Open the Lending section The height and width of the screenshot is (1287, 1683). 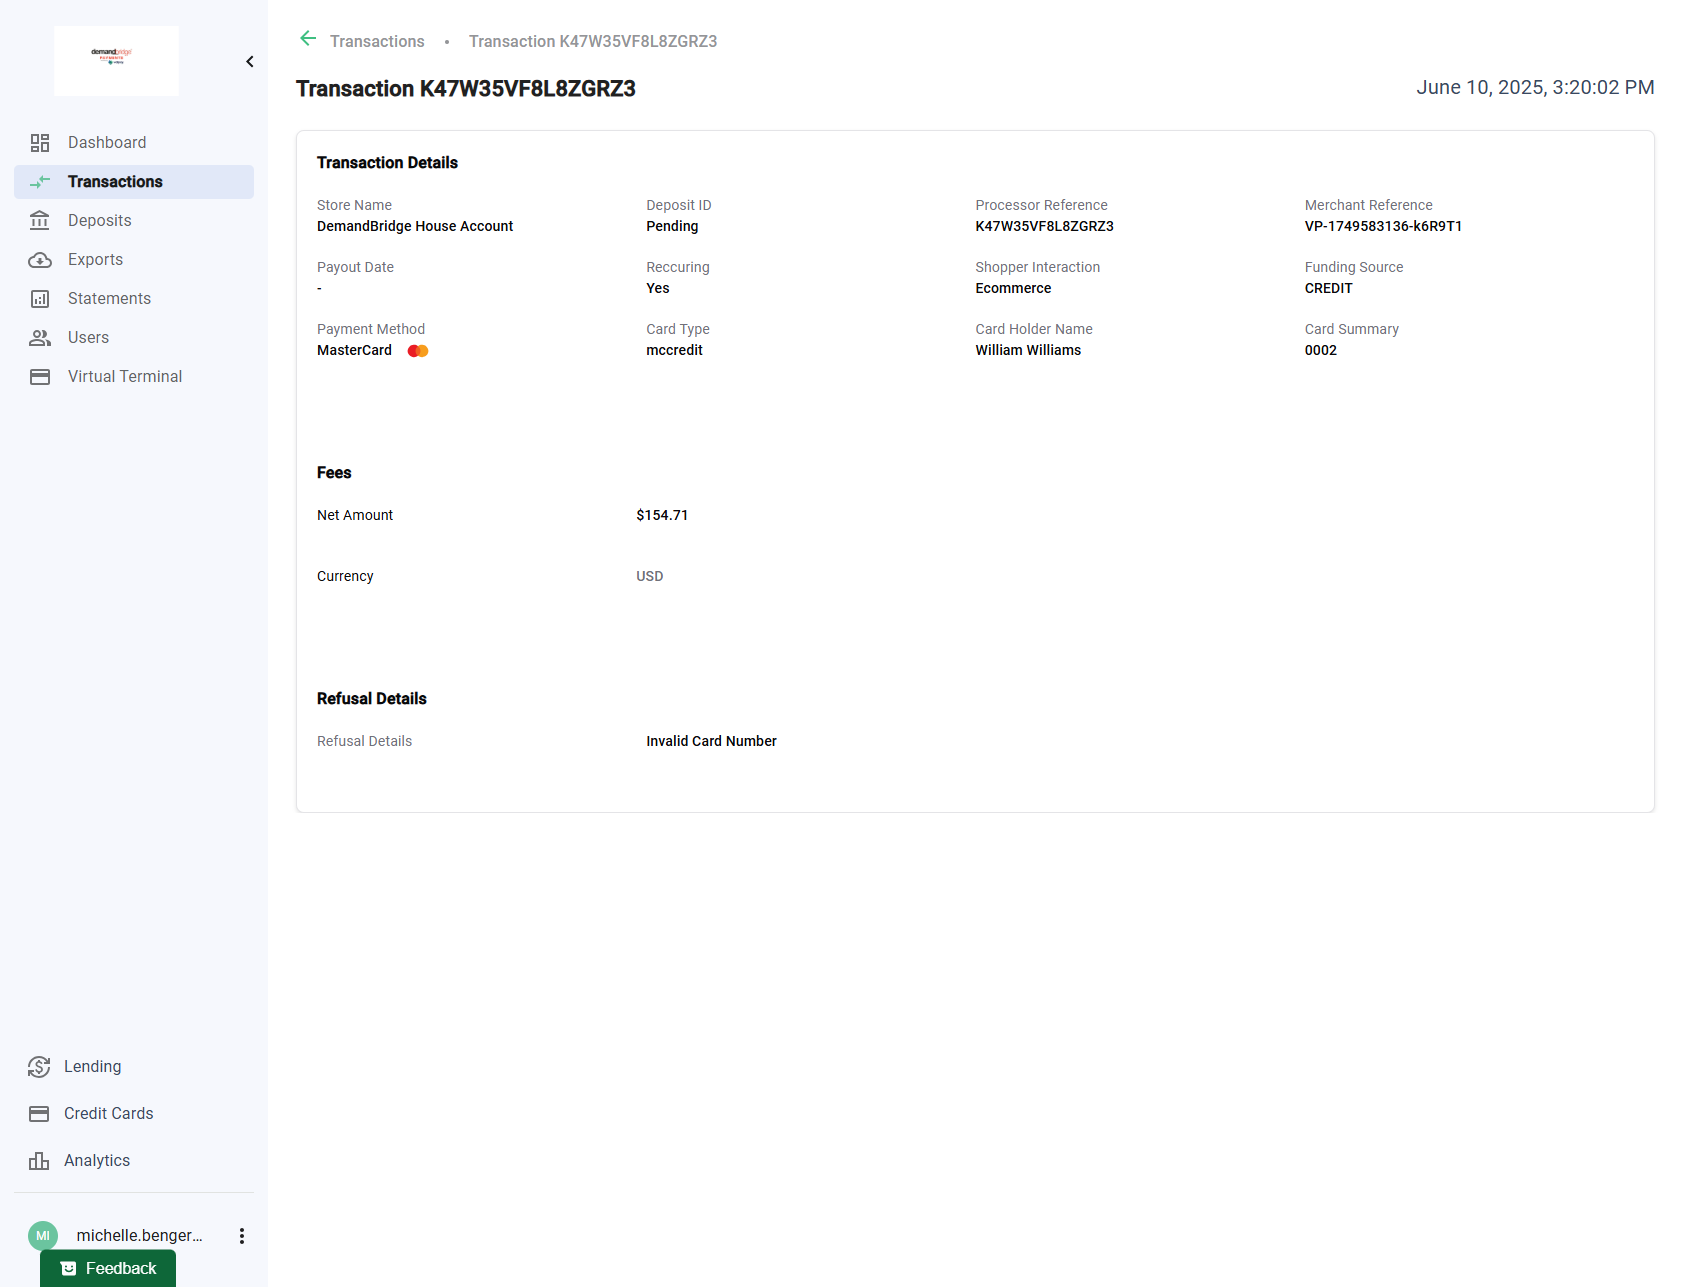(134, 1067)
